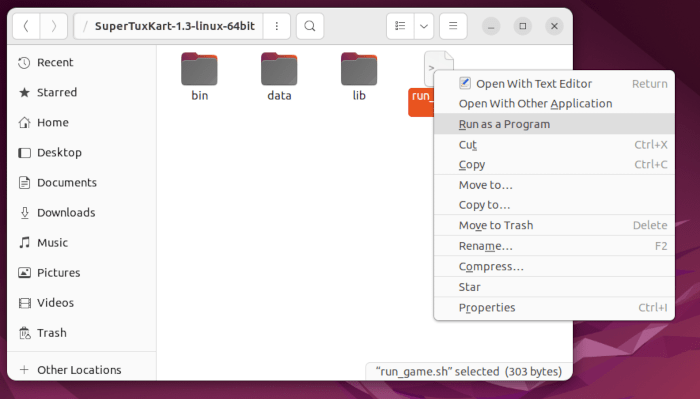Select Compress… from the context menu
Viewport: 700px width, 399px height.
click(554, 266)
